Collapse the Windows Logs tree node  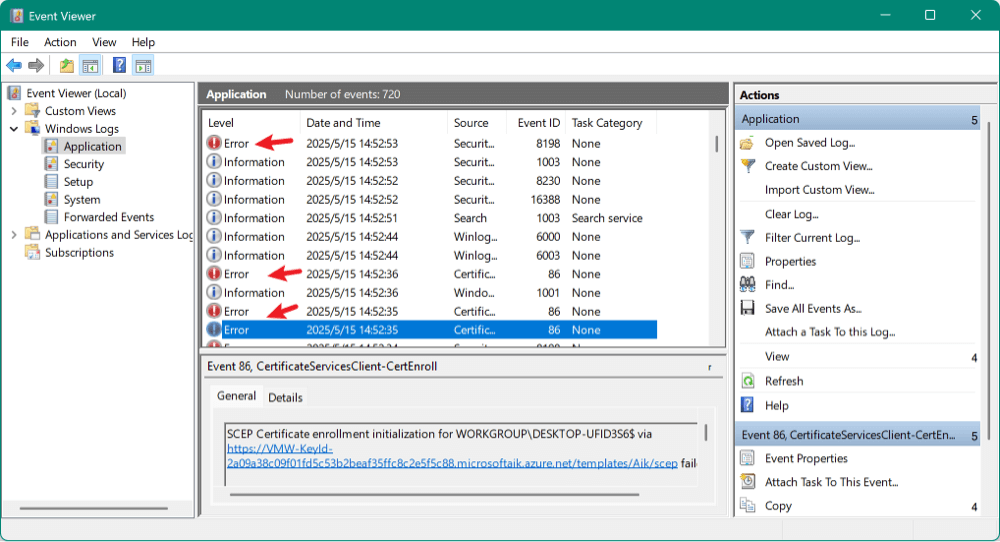tap(14, 129)
